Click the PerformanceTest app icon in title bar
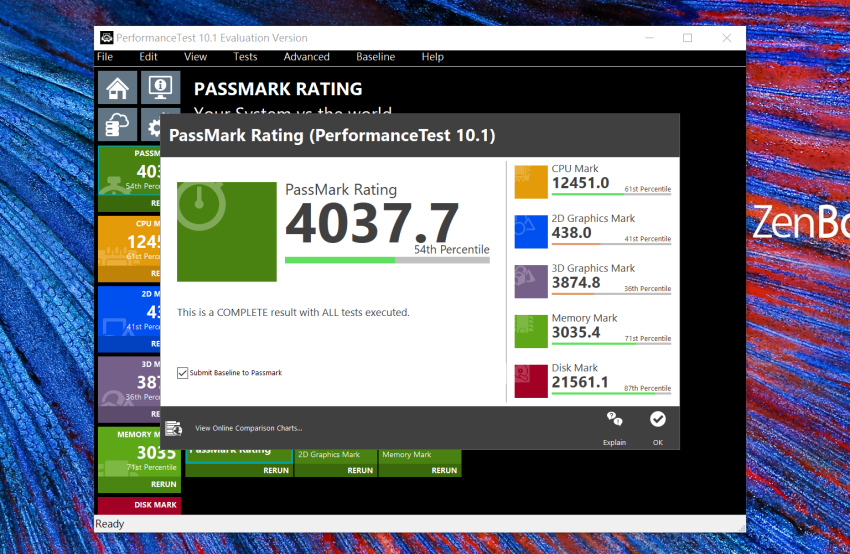Screen dimensions: 850x554 pos(107,37)
